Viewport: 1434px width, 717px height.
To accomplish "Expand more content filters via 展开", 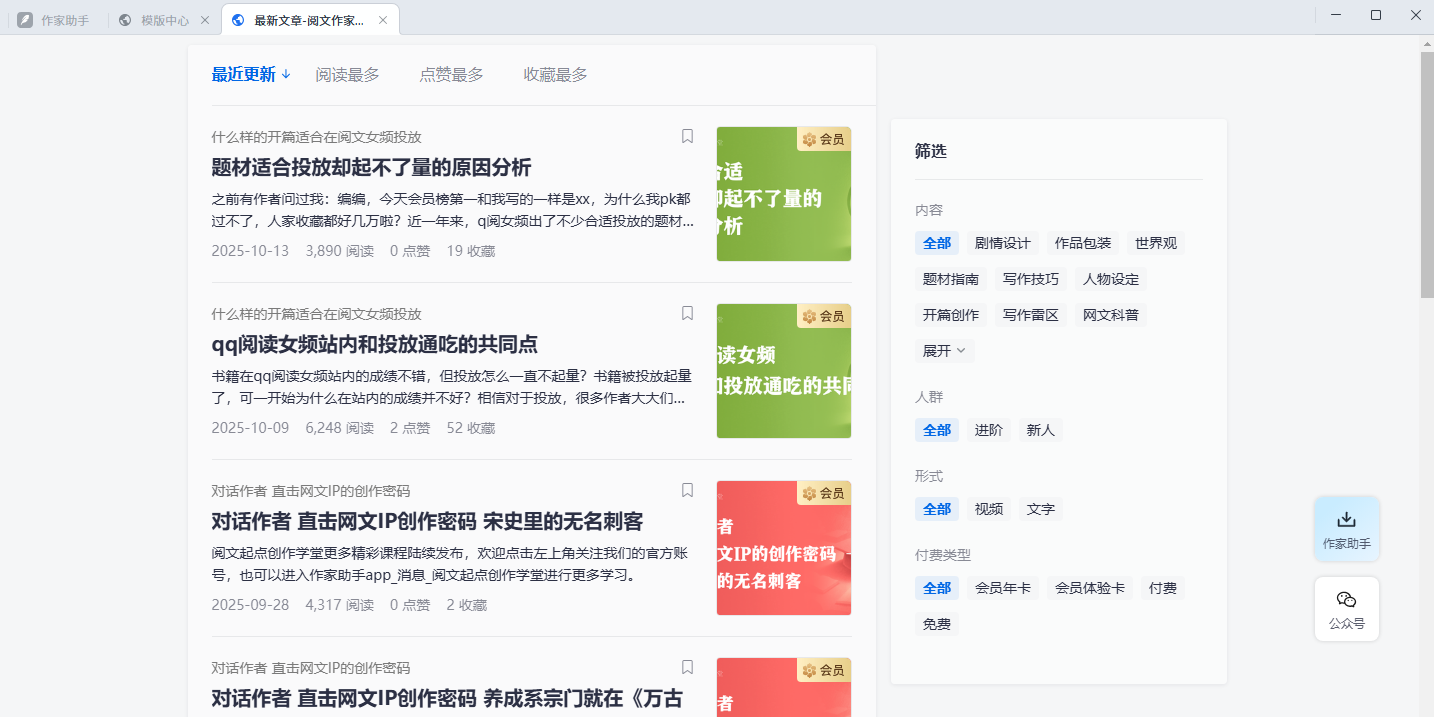I will pos(943,350).
